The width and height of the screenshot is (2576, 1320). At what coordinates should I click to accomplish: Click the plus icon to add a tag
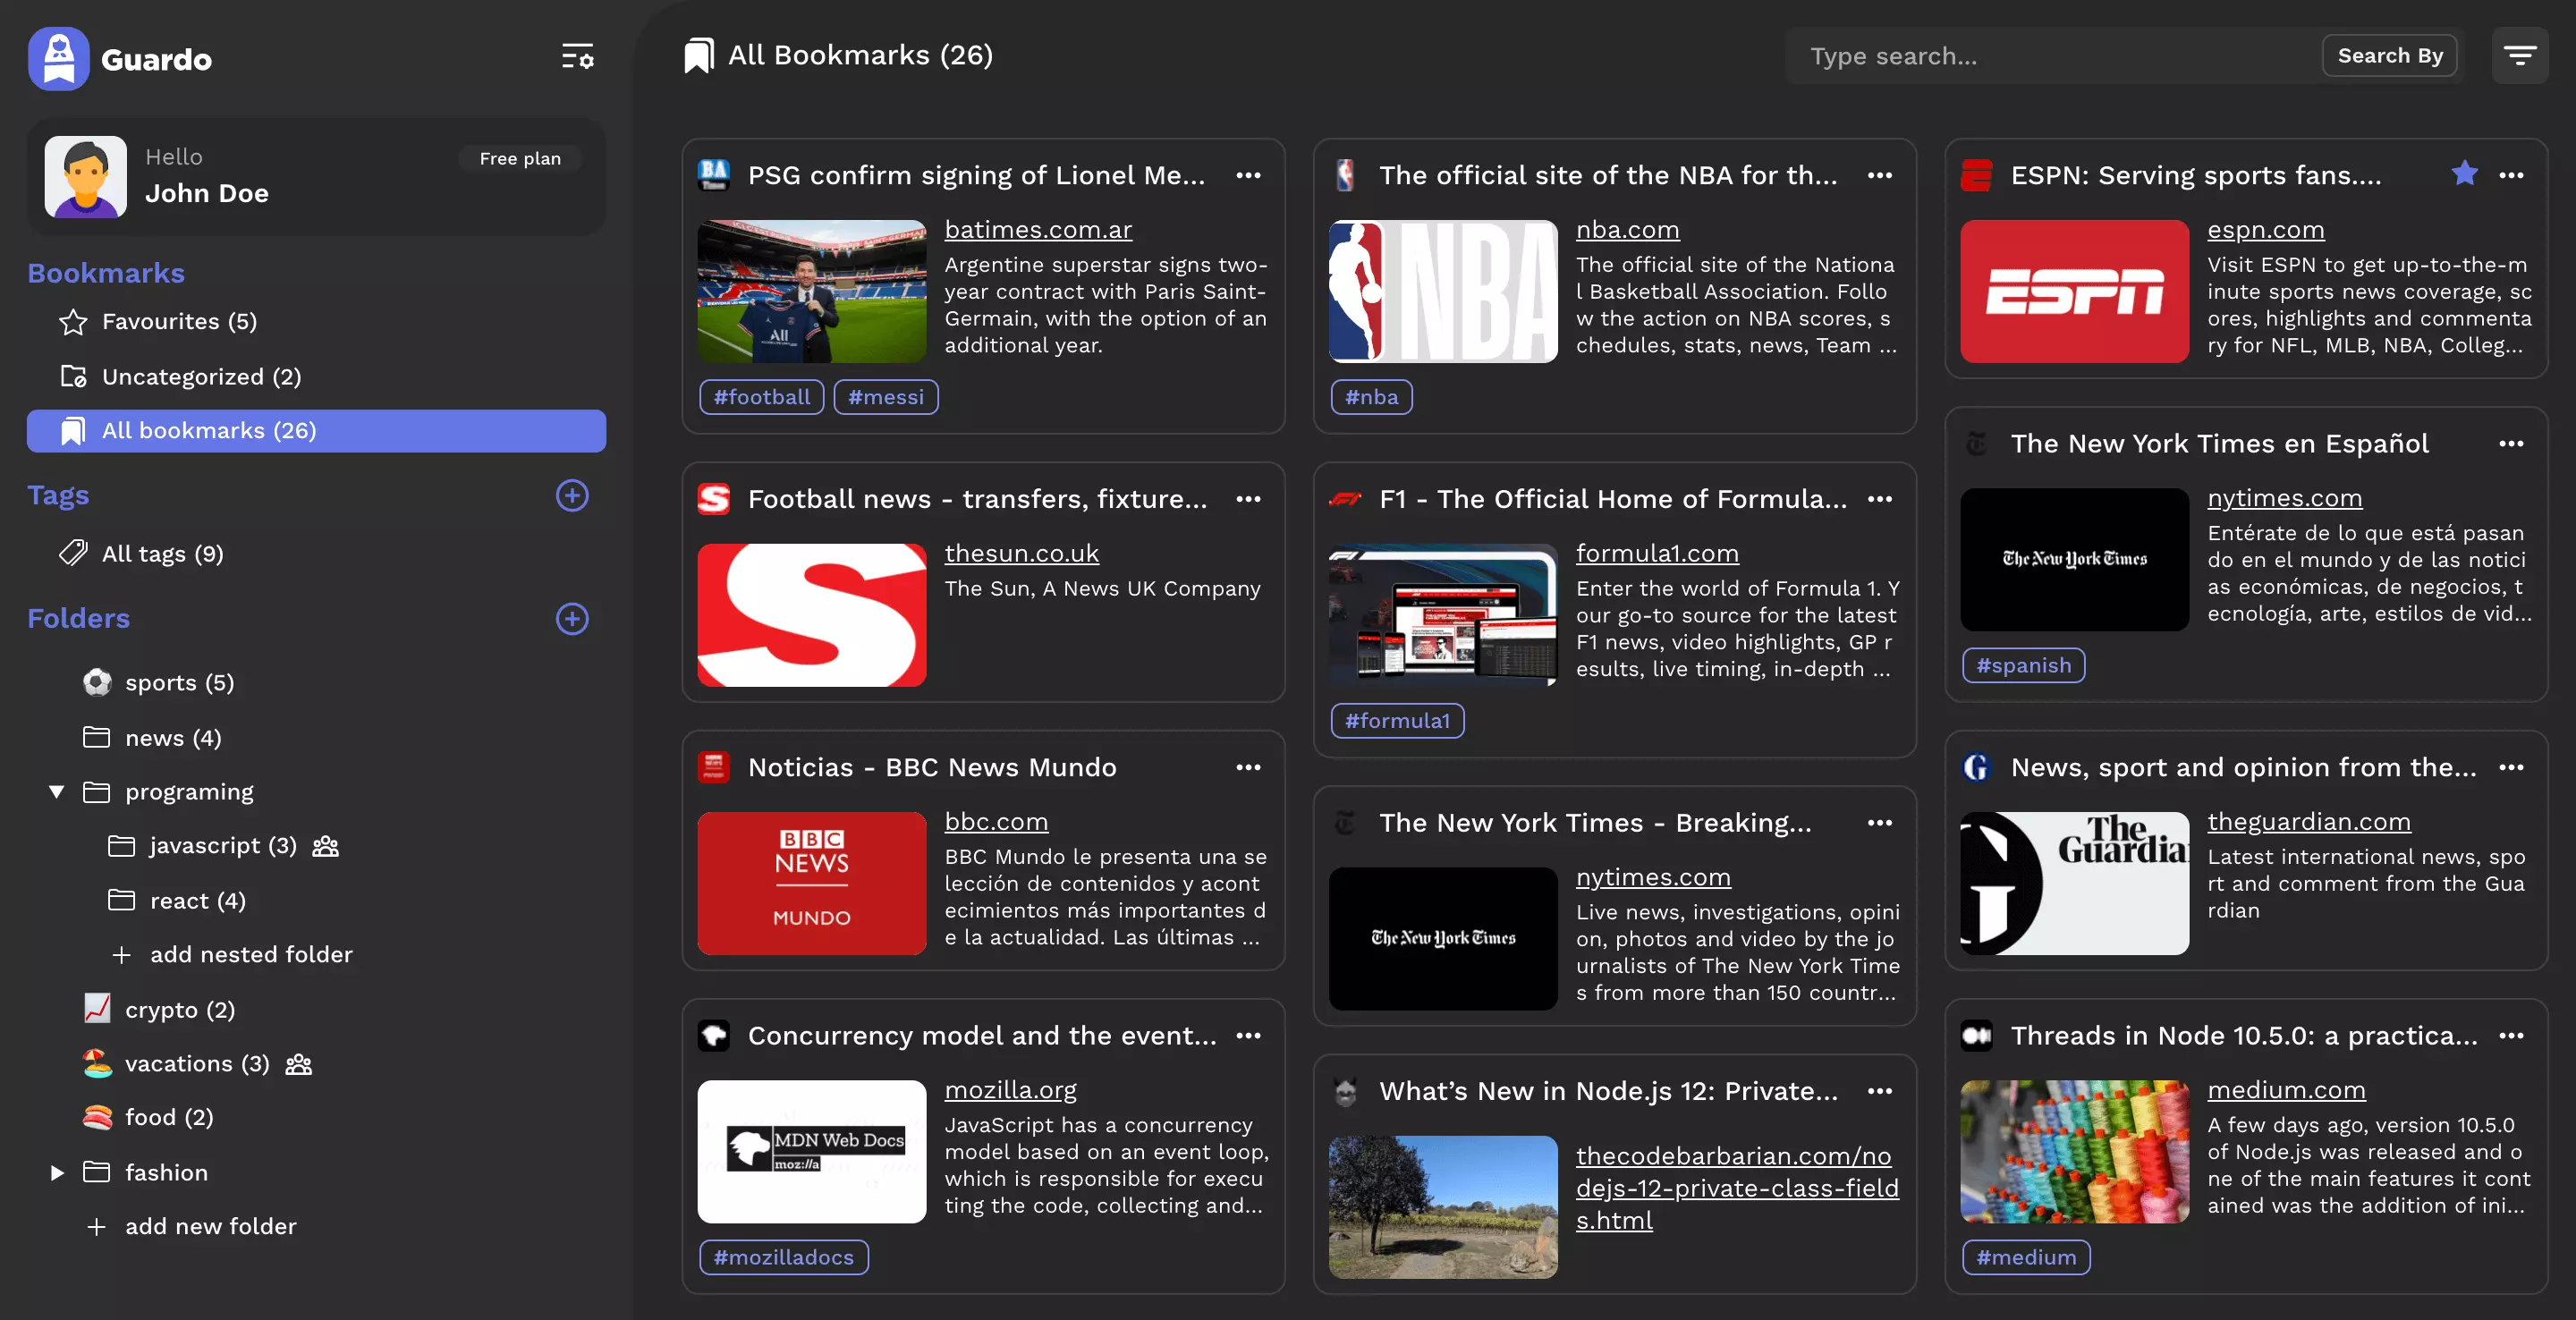[571, 496]
